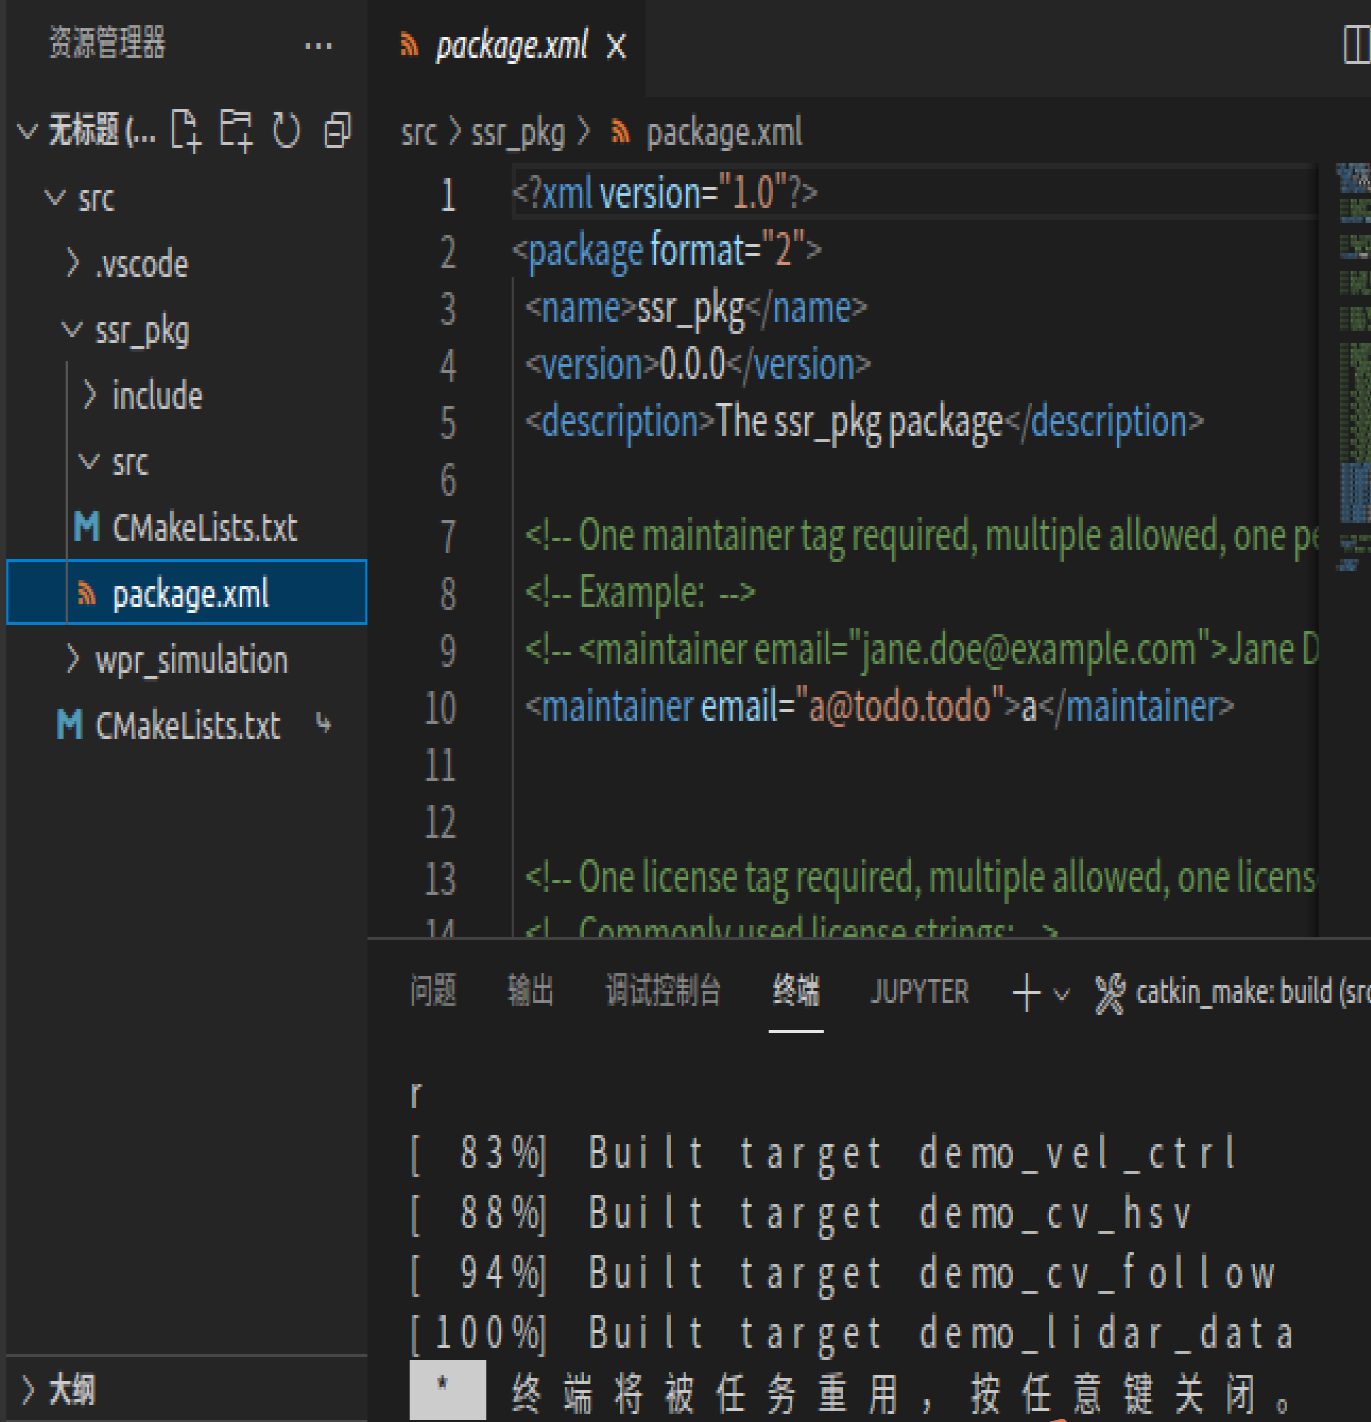This screenshot has height=1422, width=1371.
Task: Create a new file in explorer
Action: point(186,131)
